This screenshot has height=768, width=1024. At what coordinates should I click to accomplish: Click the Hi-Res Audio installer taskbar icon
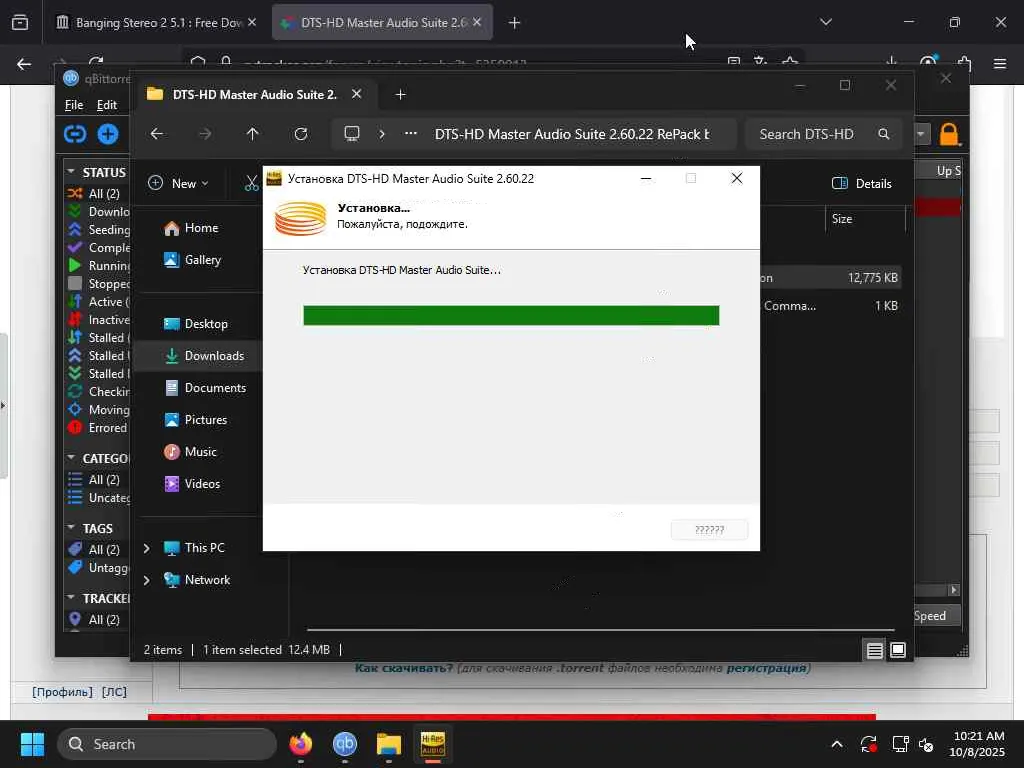point(432,744)
